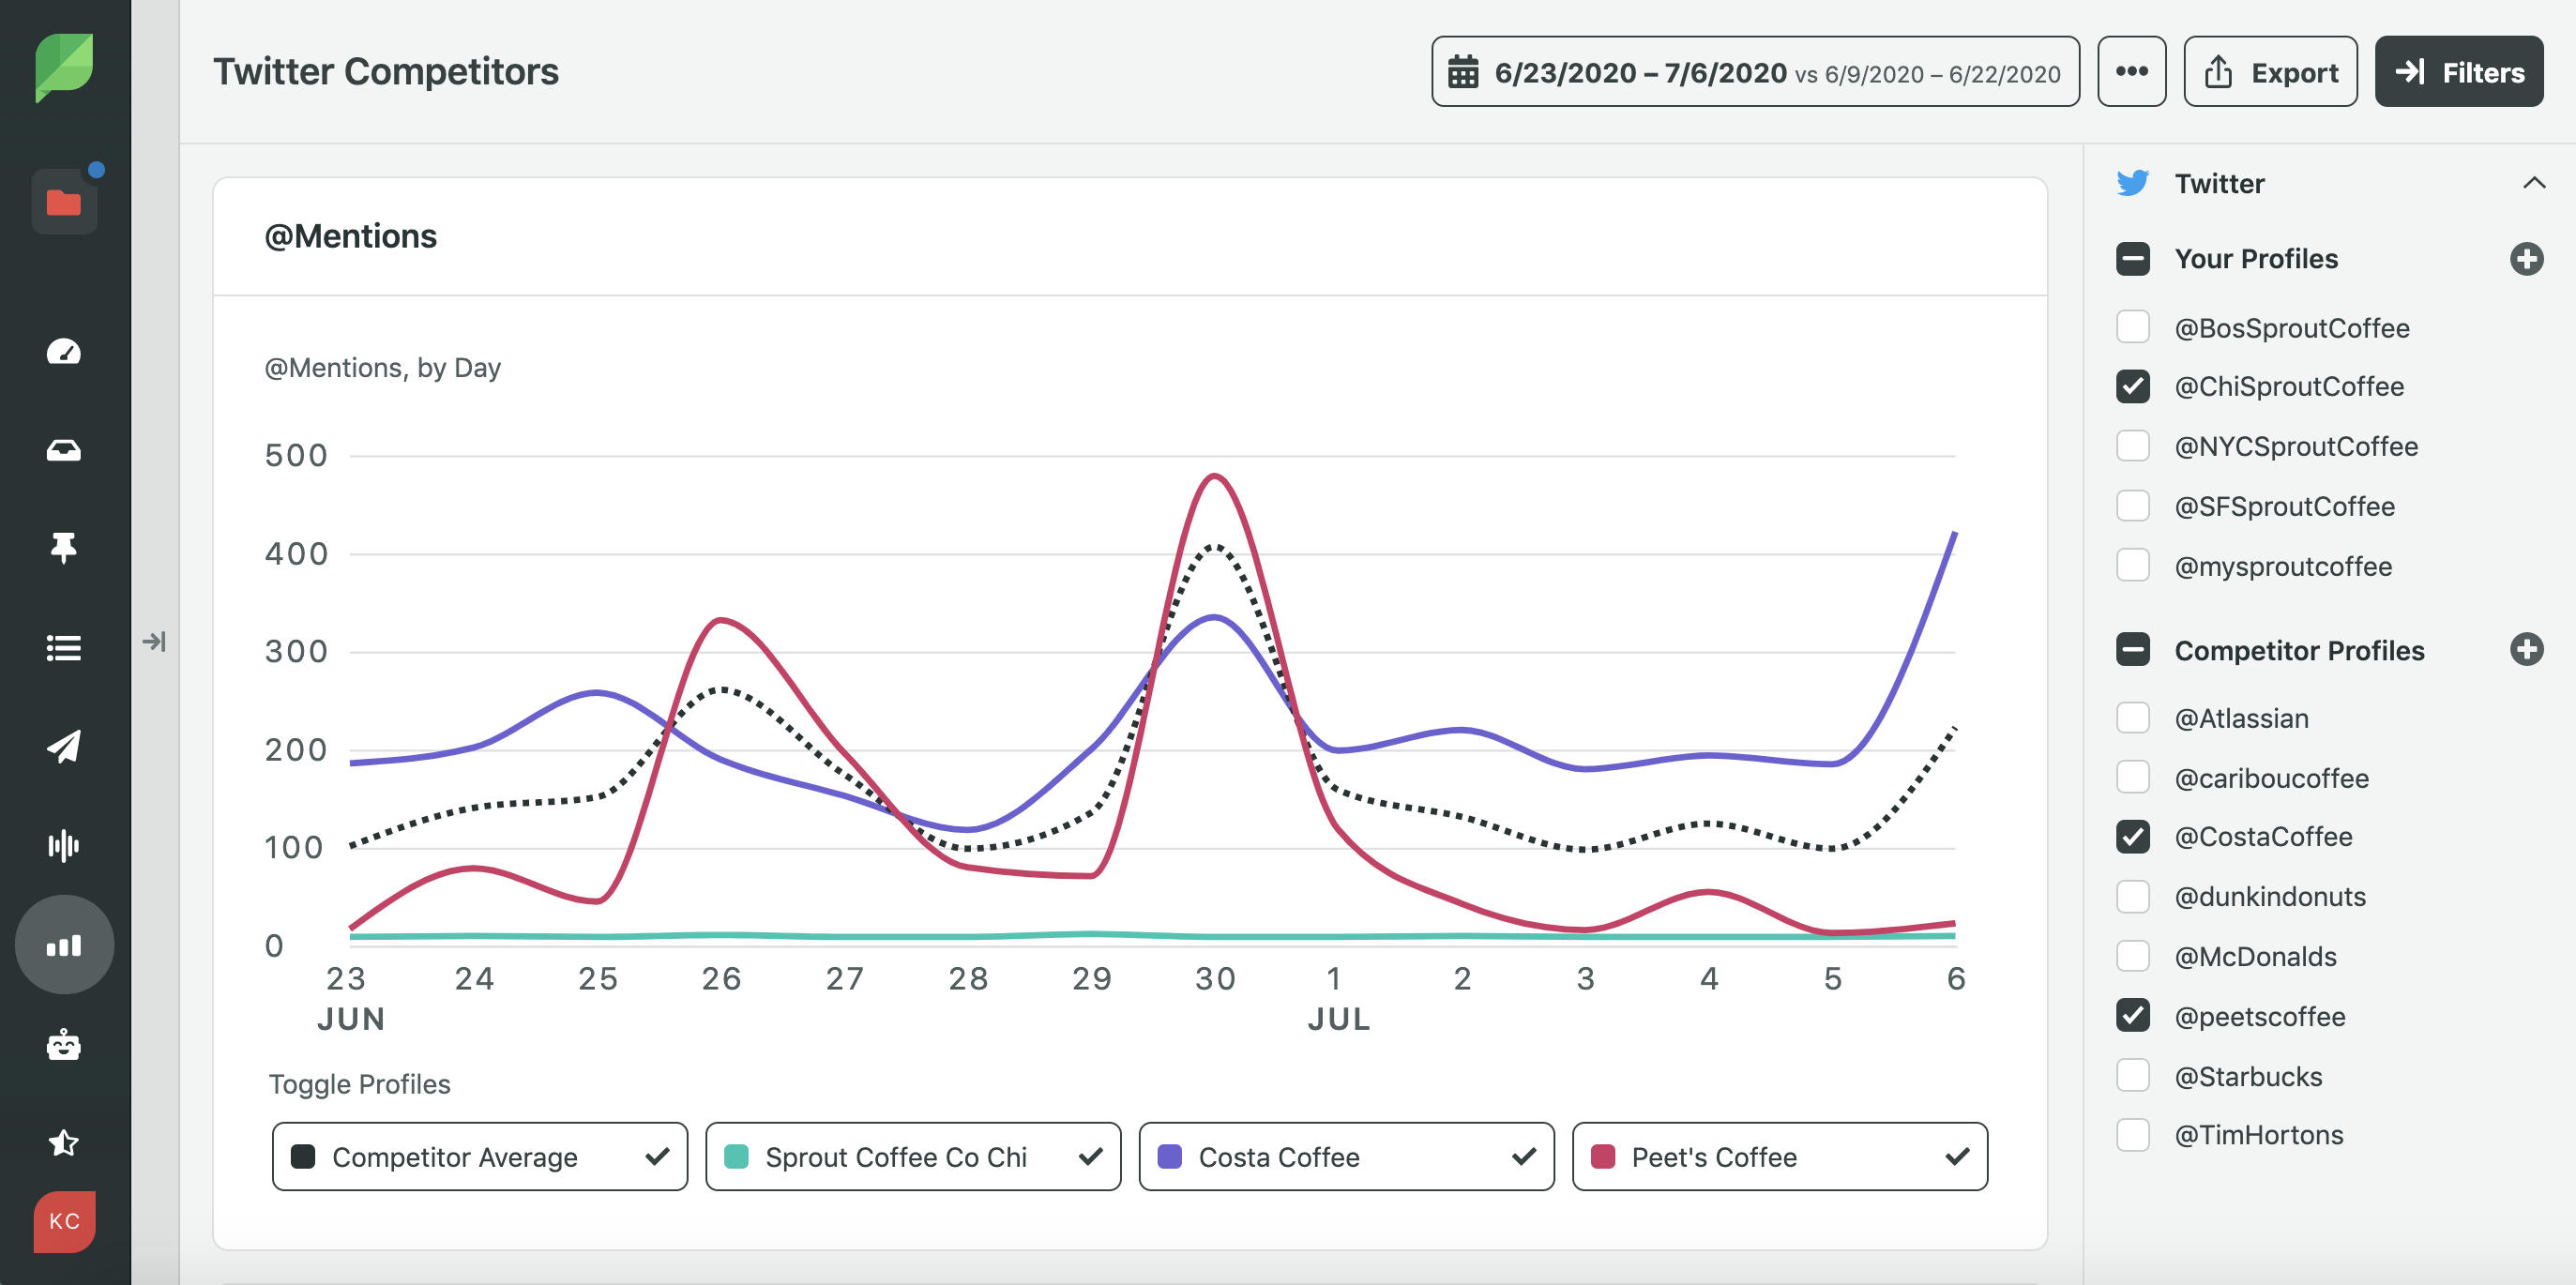Check the @SFSproutCoffee checkbox
The width and height of the screenshot is (2576, 1285).
[2132, 506]
